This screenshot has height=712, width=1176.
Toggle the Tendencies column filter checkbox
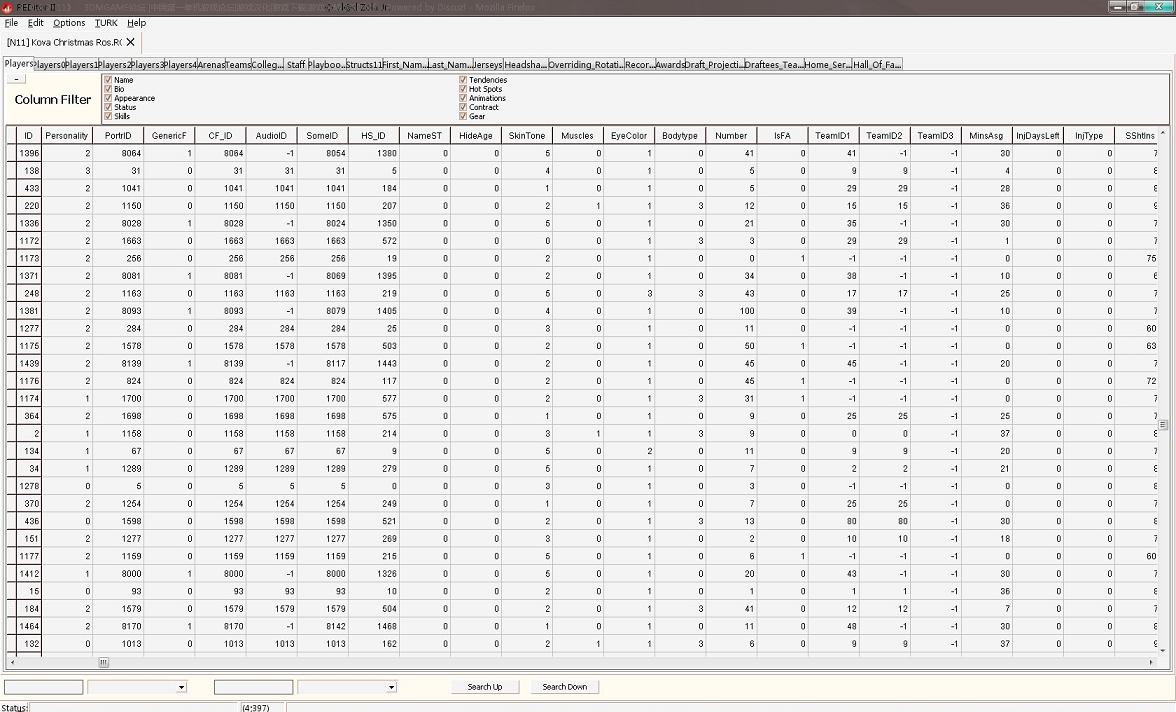(463, 80)
